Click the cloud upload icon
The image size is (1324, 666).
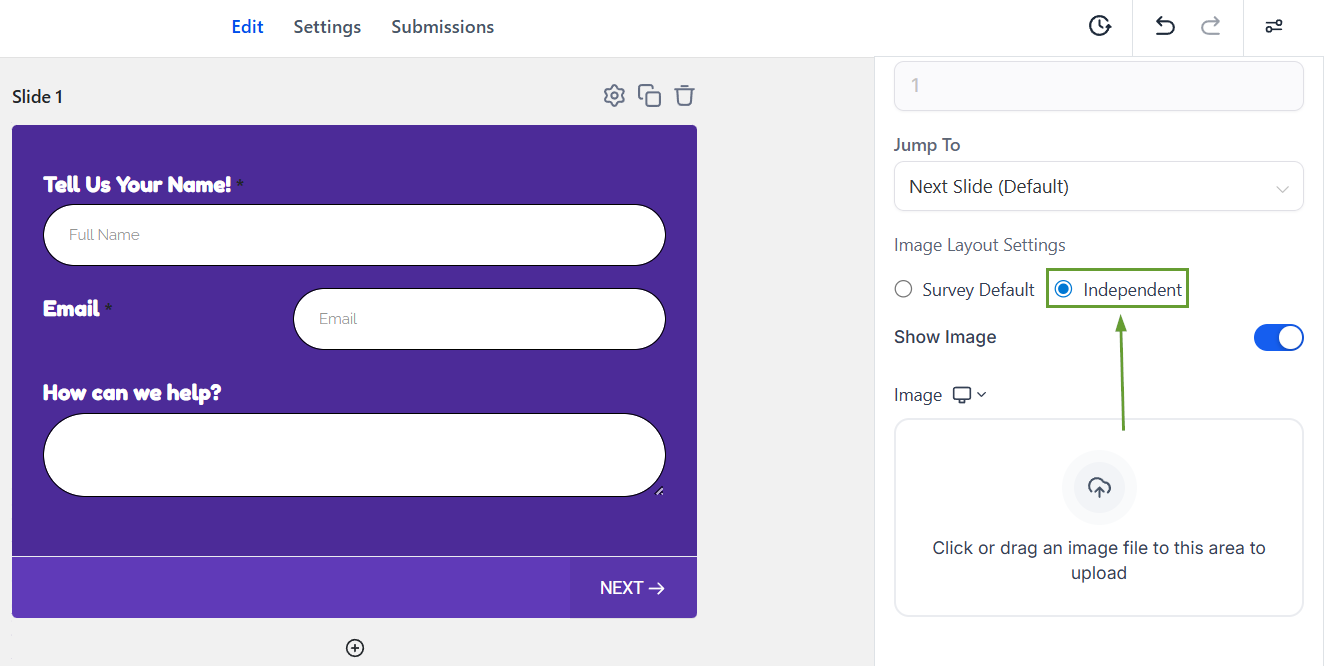click(x=1099, y=488)
